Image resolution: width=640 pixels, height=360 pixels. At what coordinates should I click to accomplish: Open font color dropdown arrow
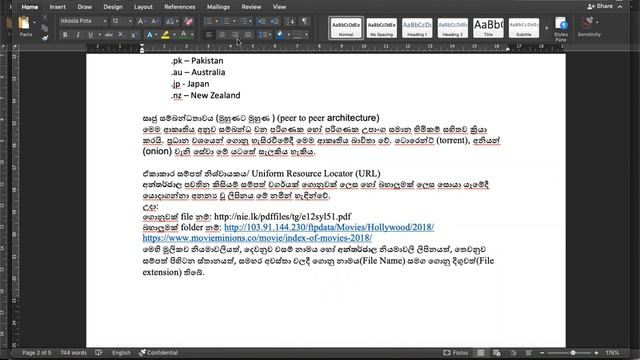coord(192,35)
